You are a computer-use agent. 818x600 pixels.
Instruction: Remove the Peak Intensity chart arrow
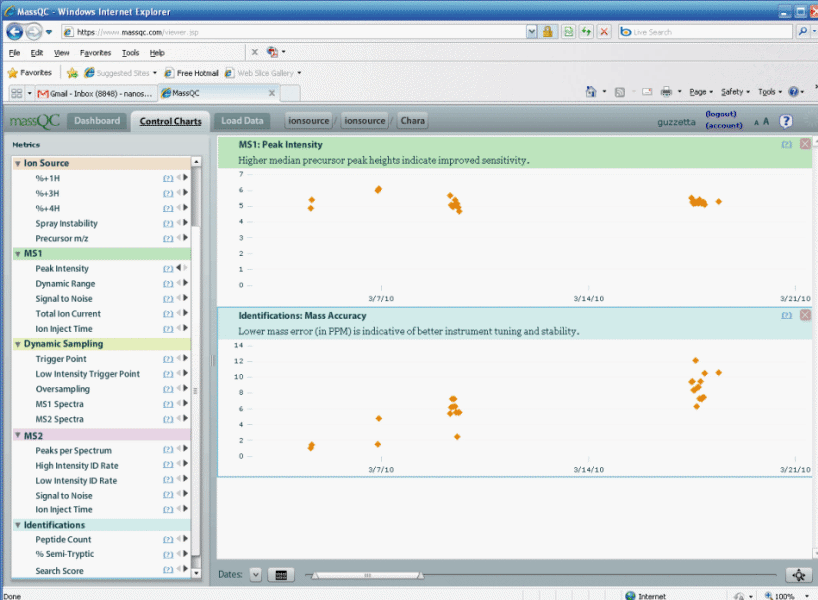(178, 268)
